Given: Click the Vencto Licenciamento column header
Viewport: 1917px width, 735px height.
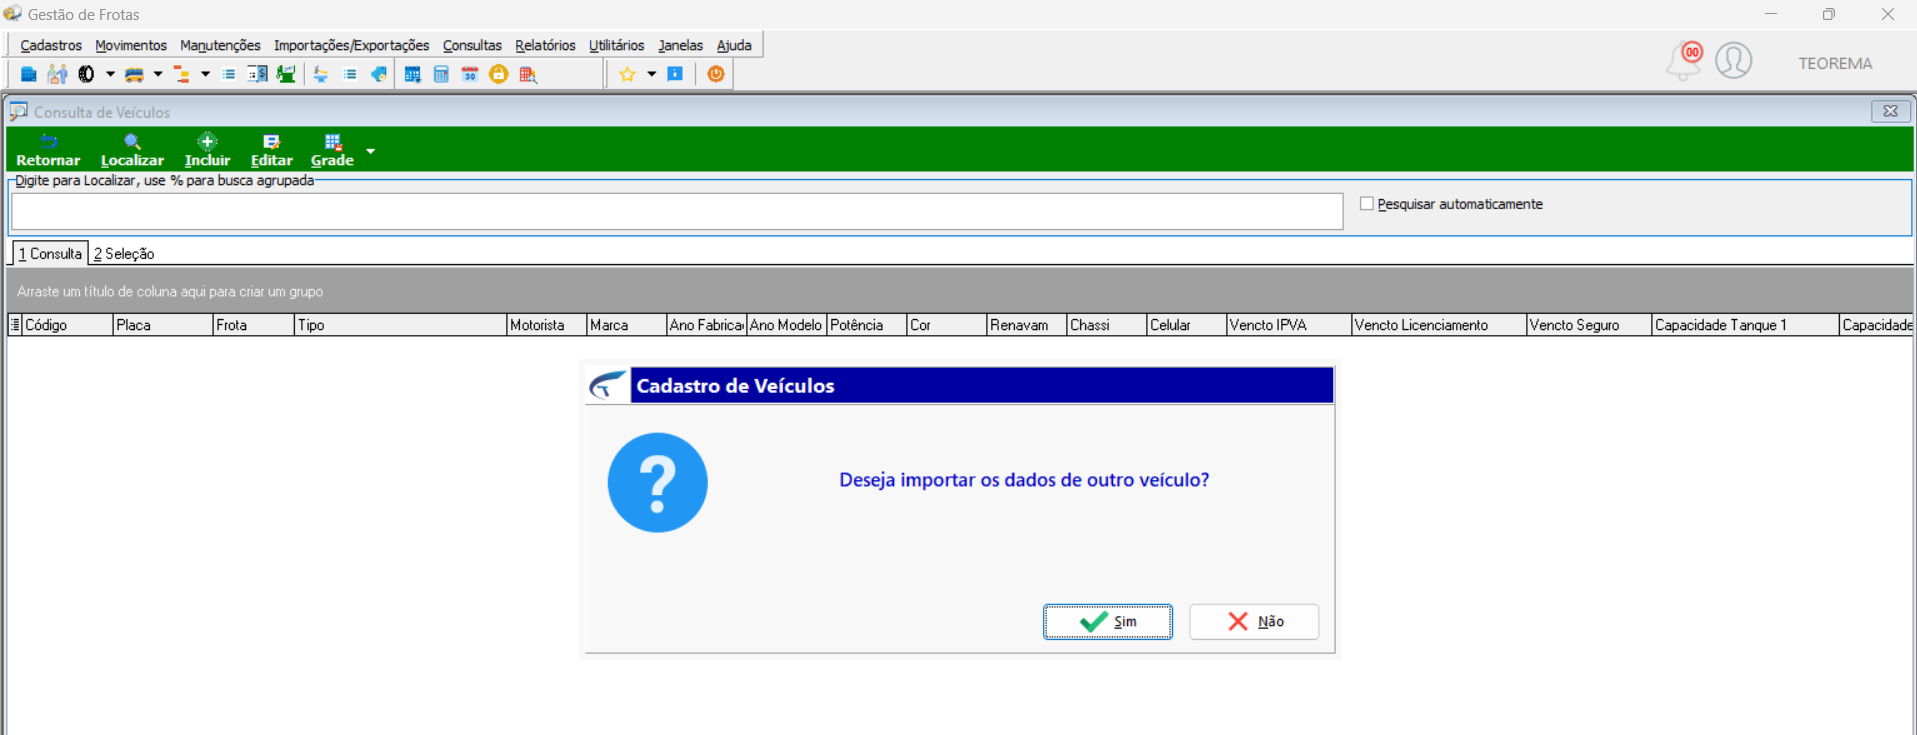Looking at the screenshot, I should [x=1438, y=325].
